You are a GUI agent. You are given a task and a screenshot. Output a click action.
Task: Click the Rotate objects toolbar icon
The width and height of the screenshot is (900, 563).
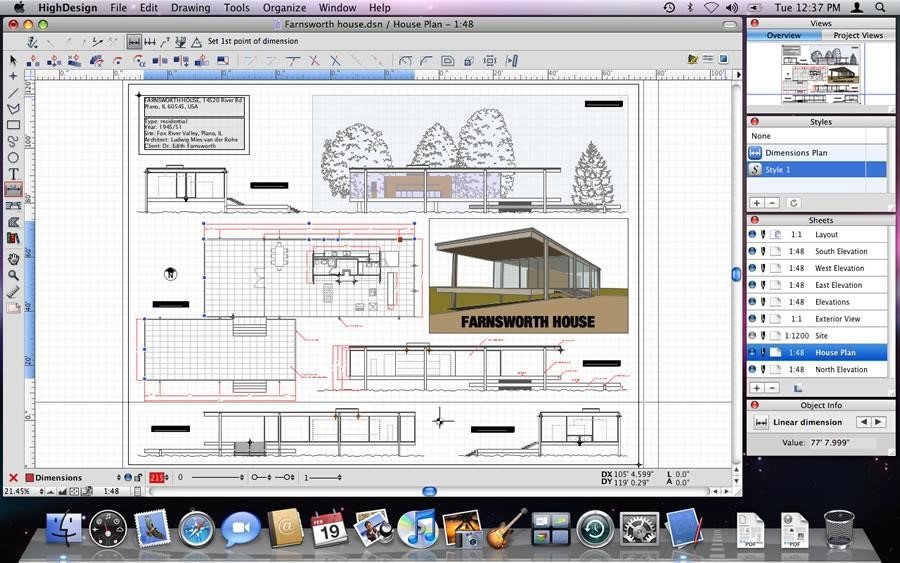(x=118, y=60)
